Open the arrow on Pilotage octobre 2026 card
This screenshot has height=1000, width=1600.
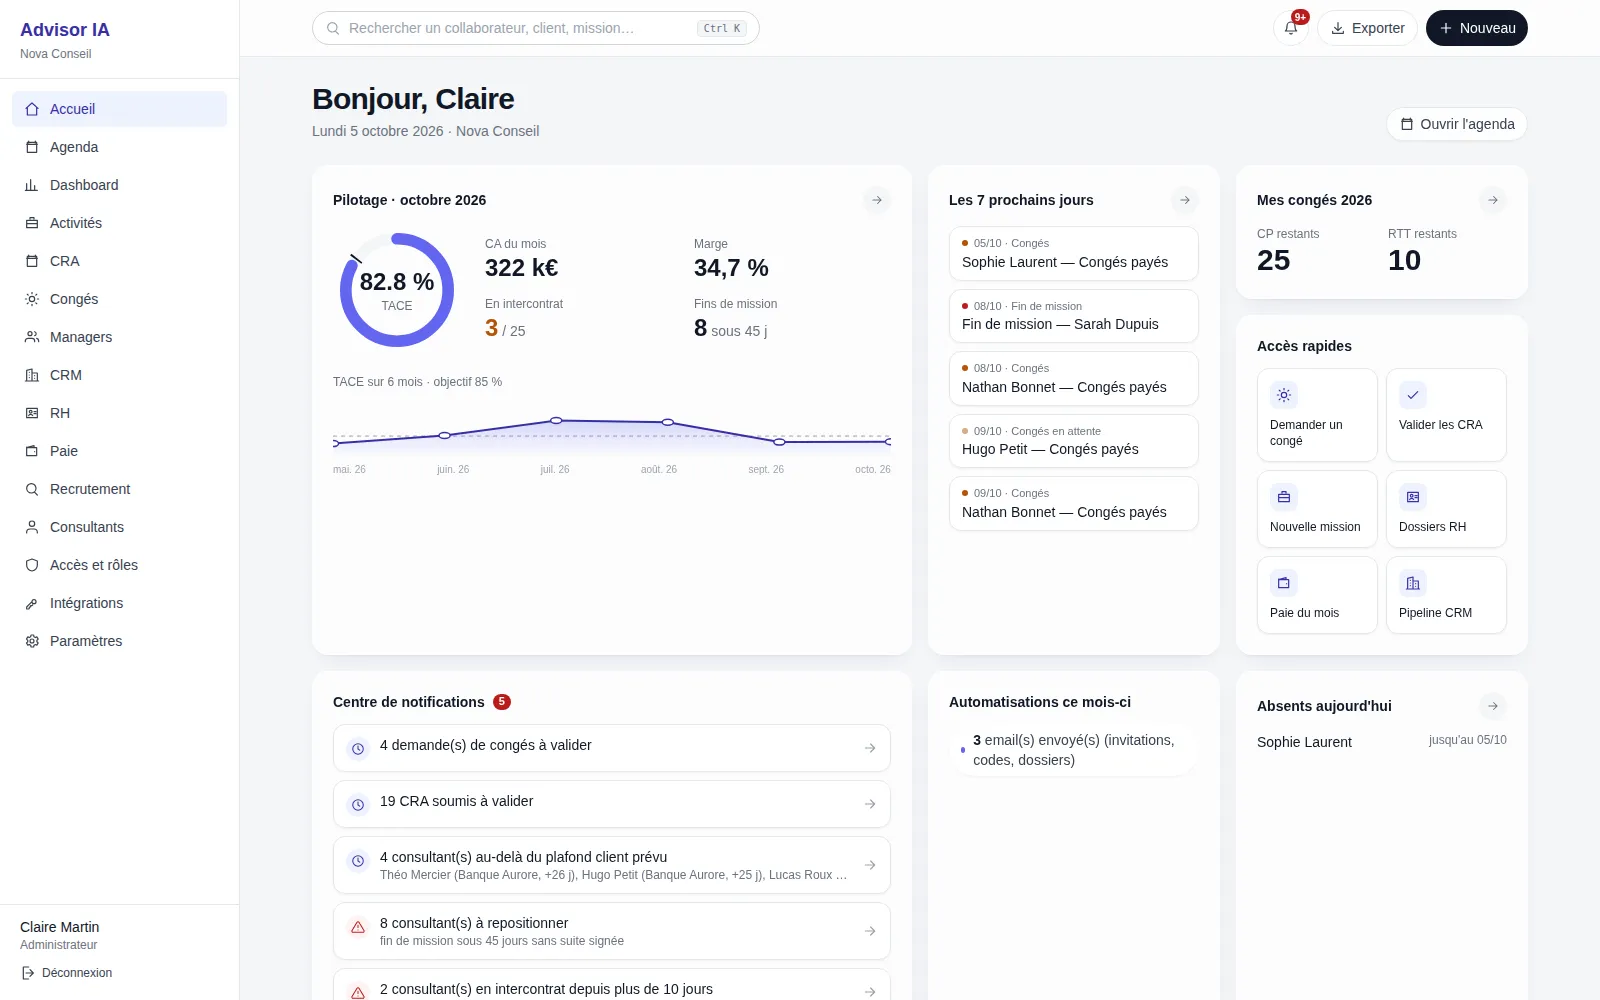877,200
